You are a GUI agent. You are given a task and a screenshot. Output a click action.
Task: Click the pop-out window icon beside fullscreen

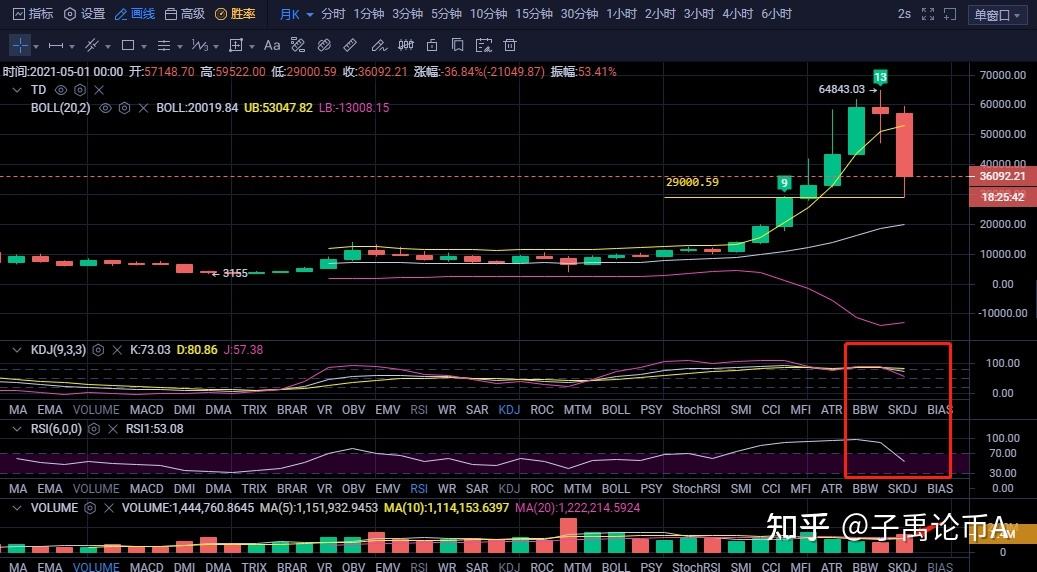950,14
